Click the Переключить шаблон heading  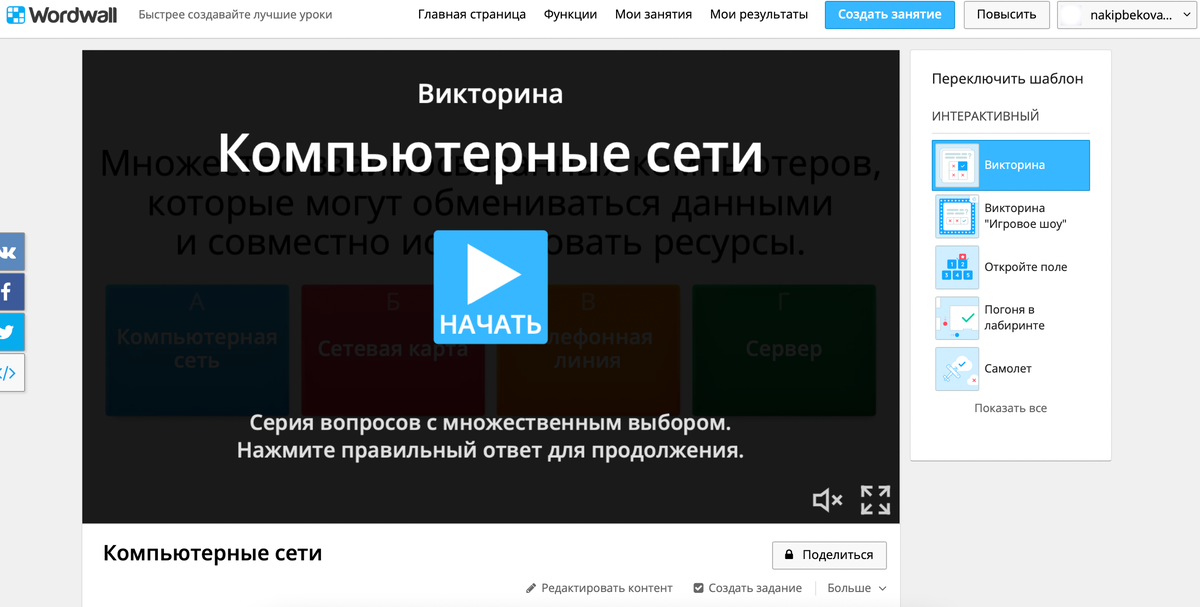click(1007, 78)
